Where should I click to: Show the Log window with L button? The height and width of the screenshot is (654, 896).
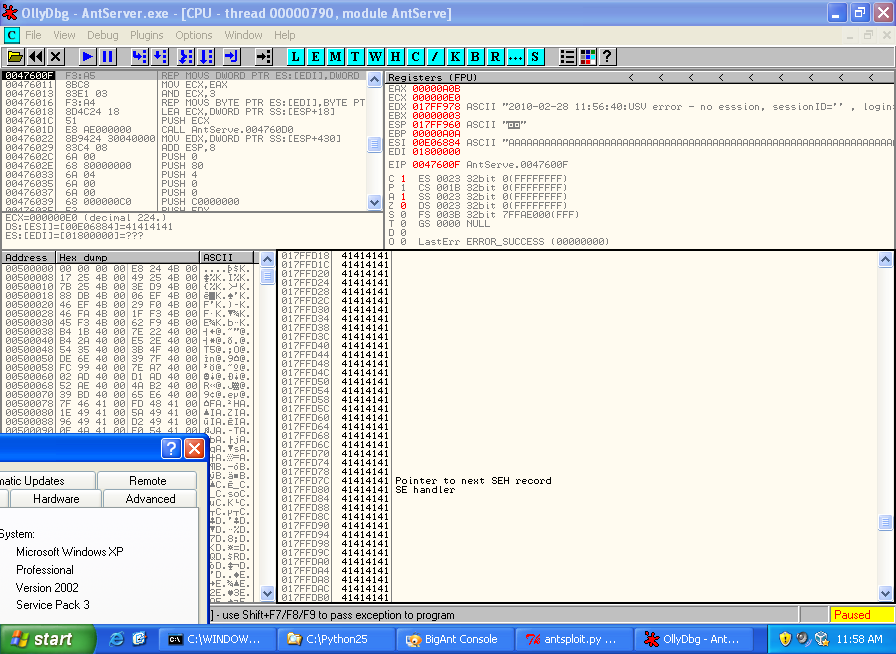(x=295, y=57)
